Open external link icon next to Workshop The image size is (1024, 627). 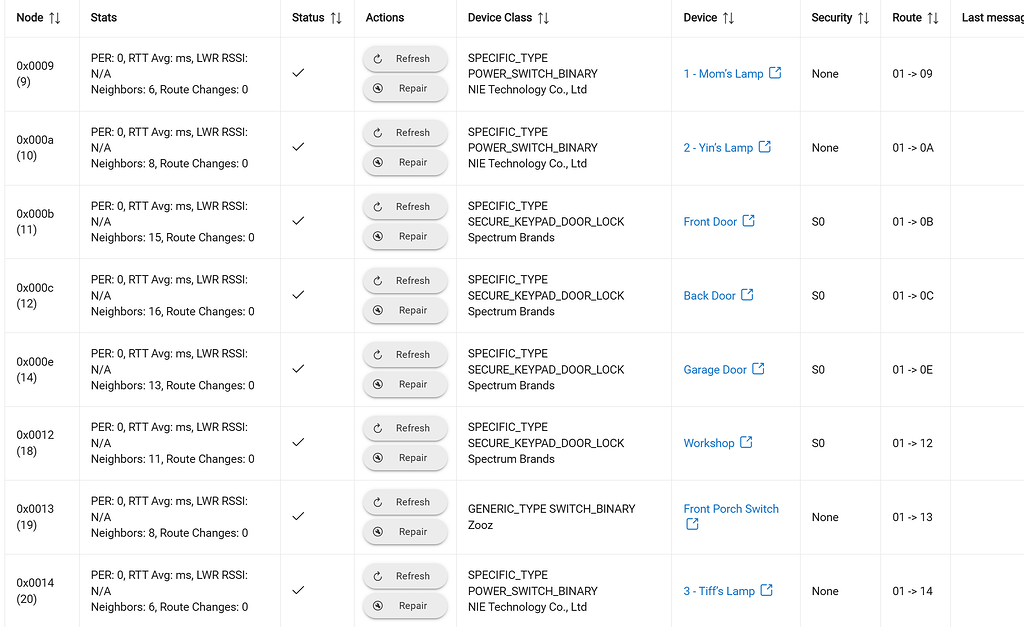coord(746,442)
